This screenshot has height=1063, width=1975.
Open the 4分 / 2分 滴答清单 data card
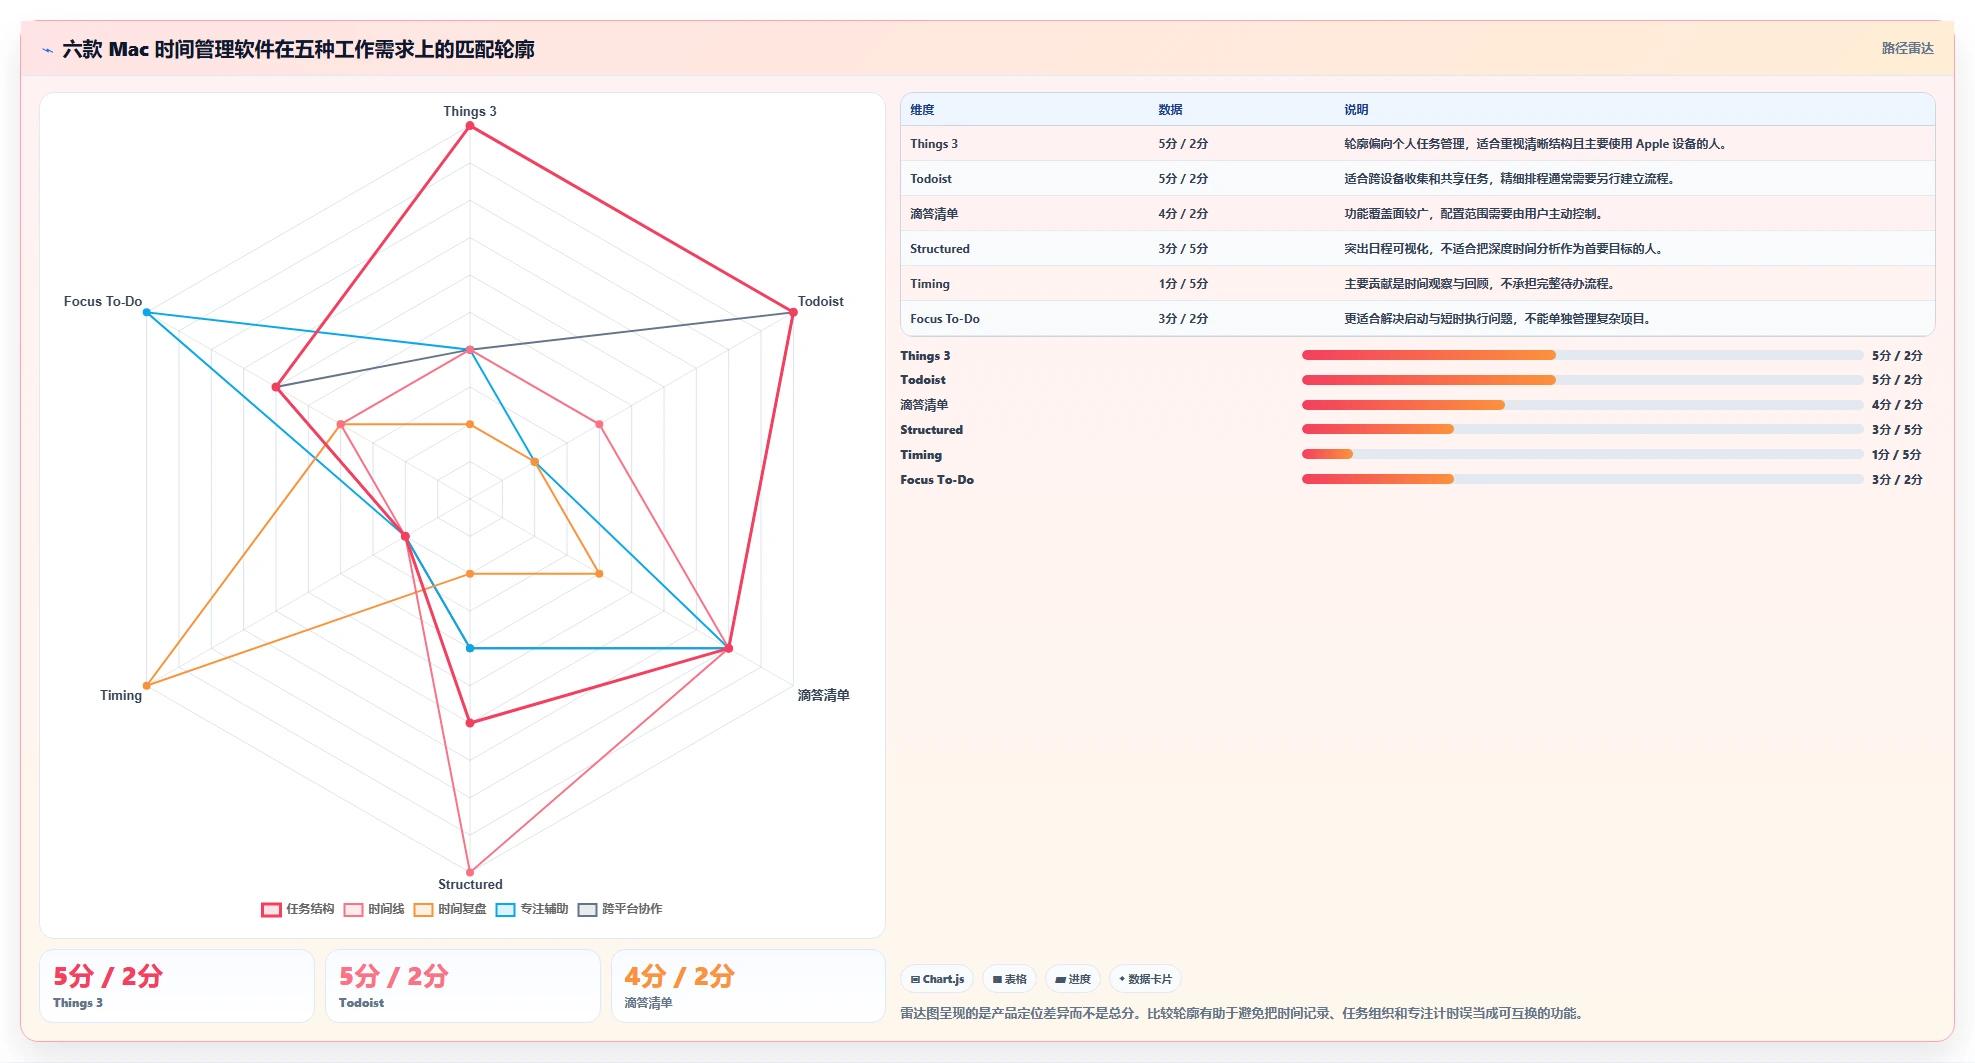point(748,986)
